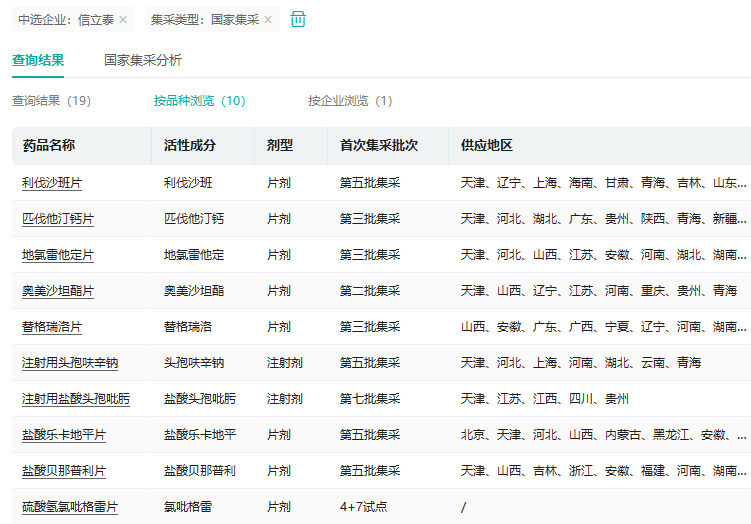Screen dimensions: 751x524
Task: Remove the 信立泰 company filter tag
Action: 123,20
